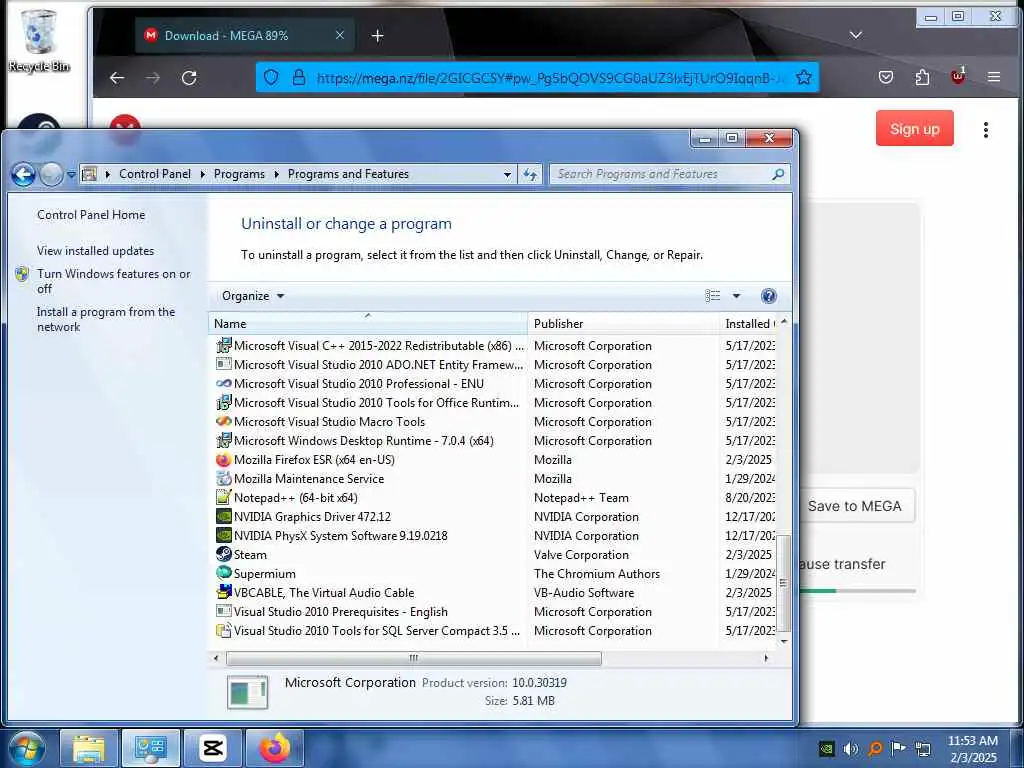Click the CapCut icon in taskbar
The width and height of the screenshot is (1024, 768).
click(213, 748)
